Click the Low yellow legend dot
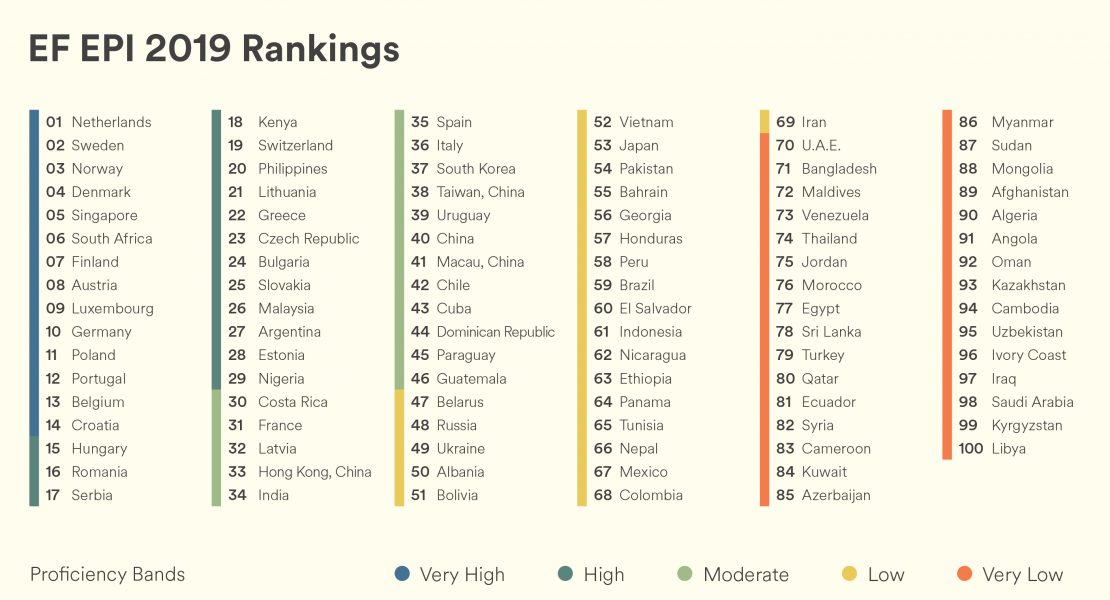Viewport: 1110px width, 600px height. pyautogui.click(x=849, y=574)
